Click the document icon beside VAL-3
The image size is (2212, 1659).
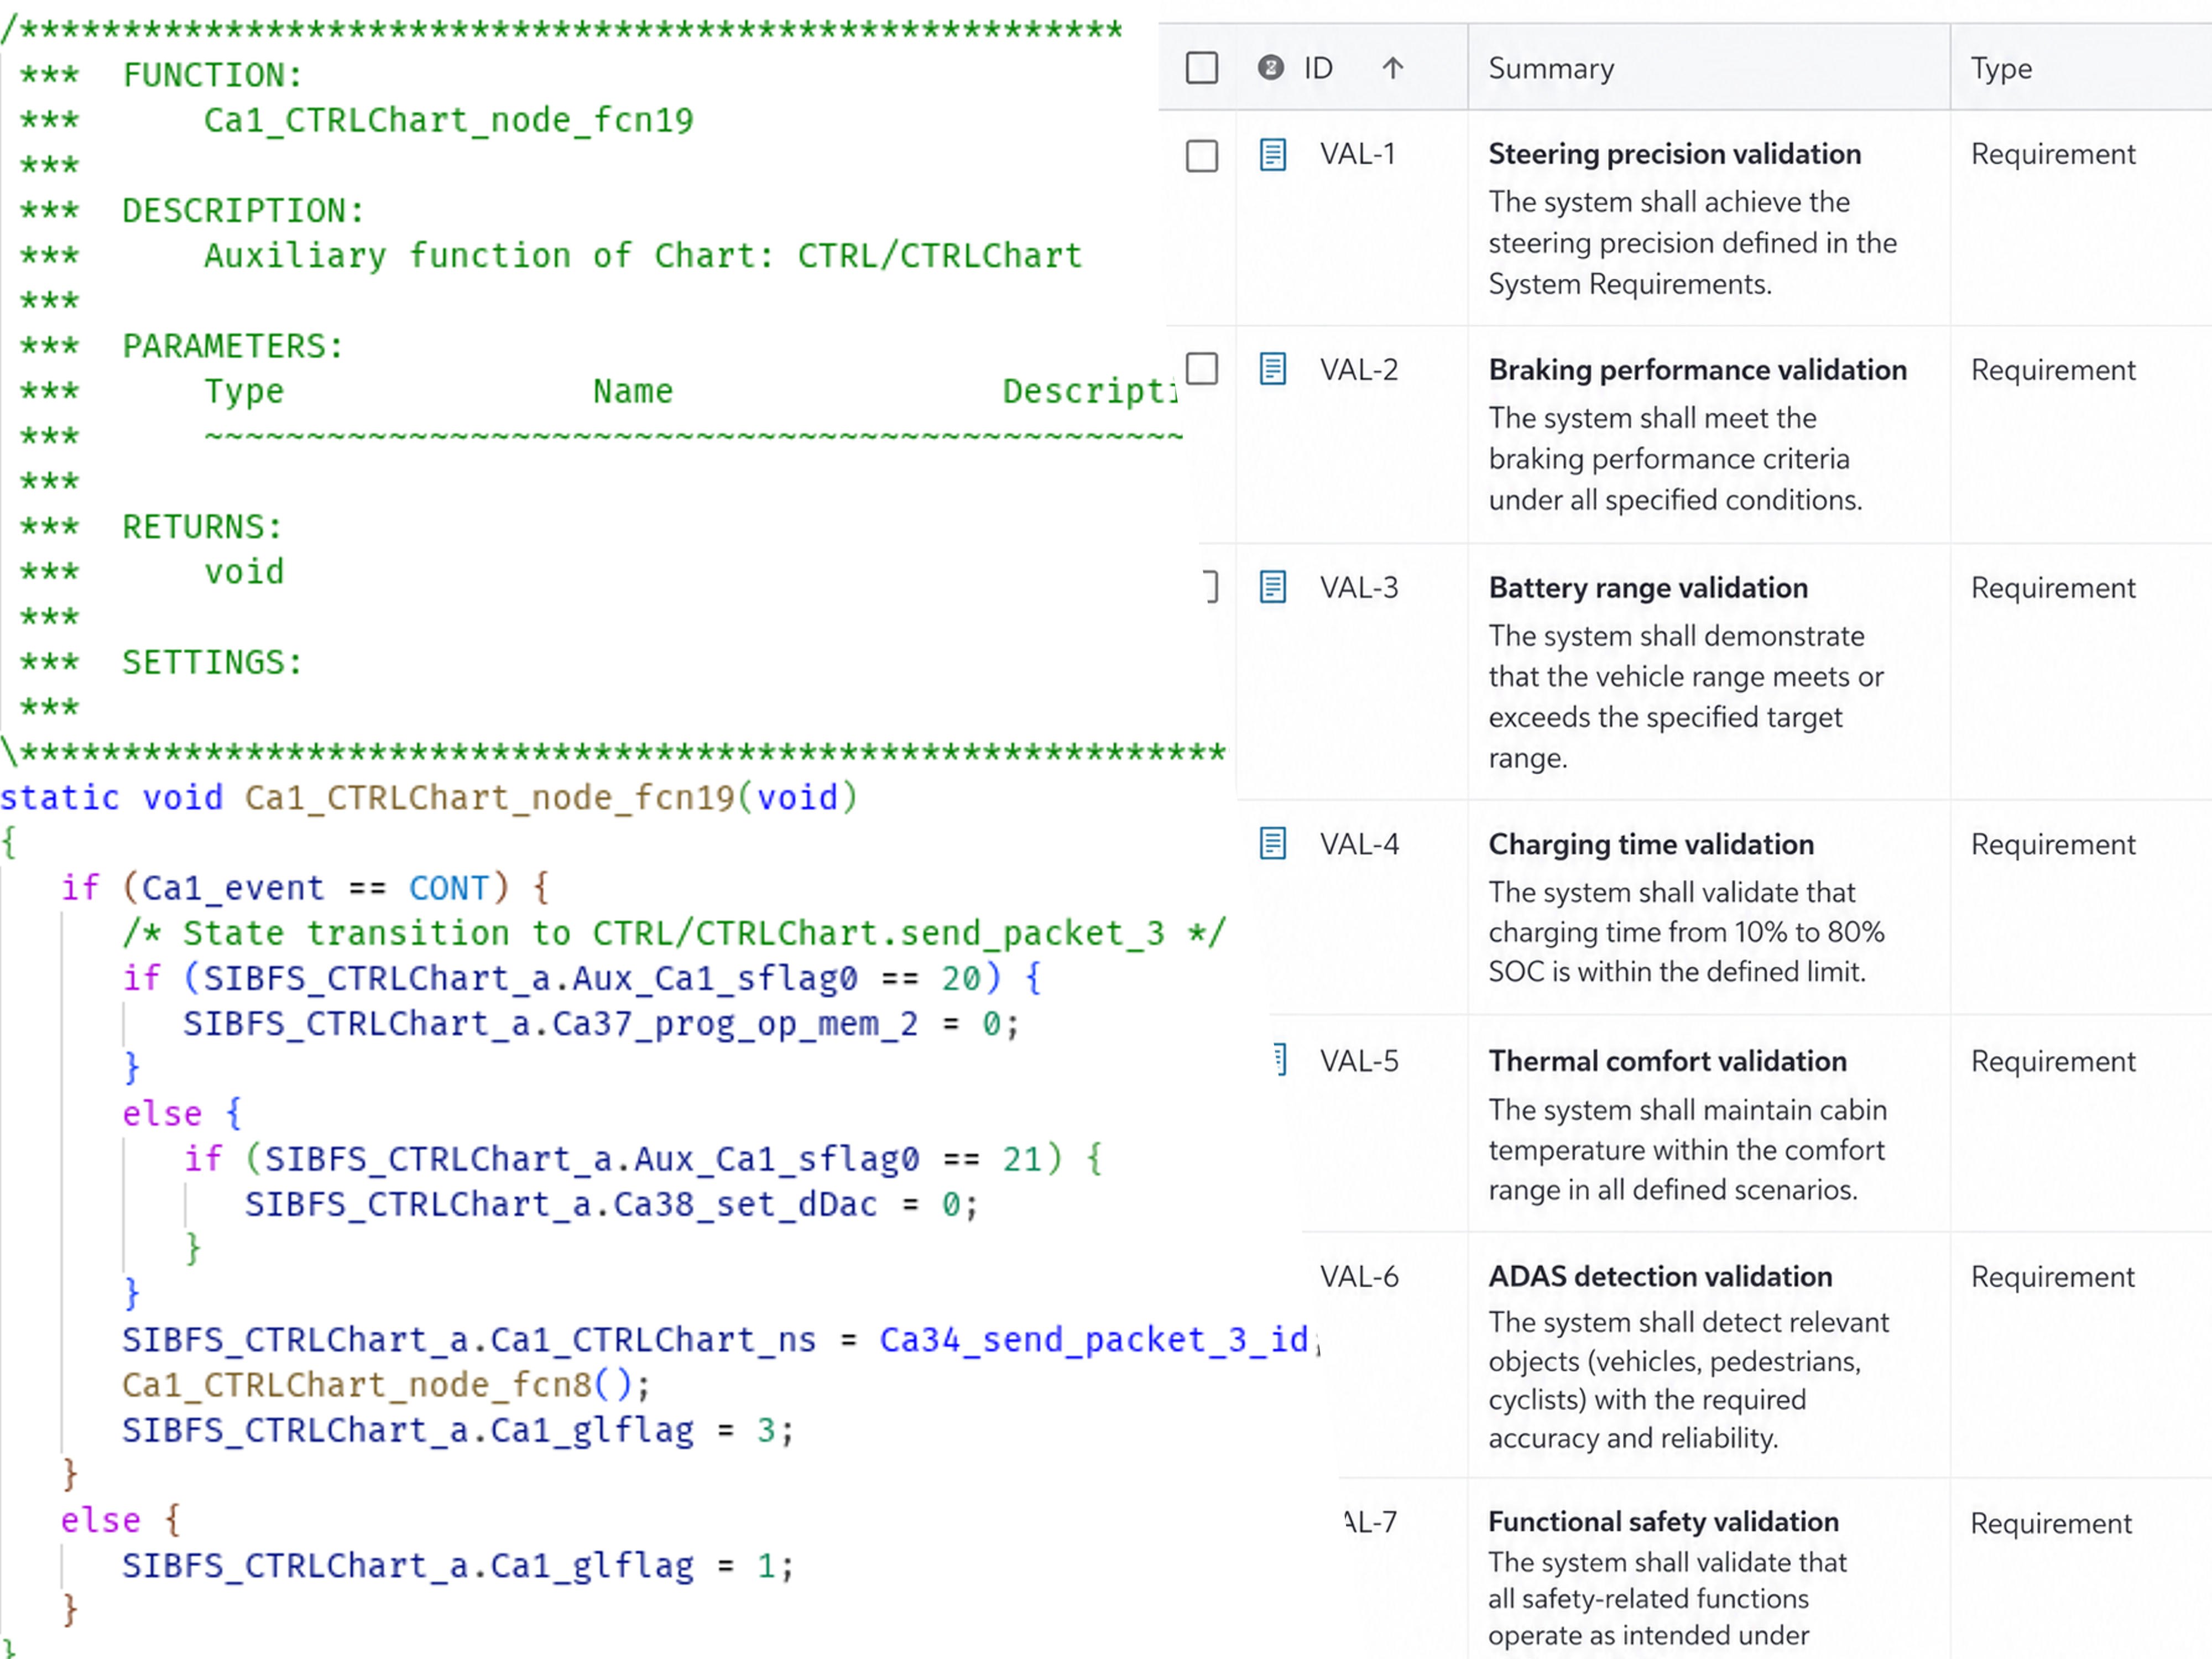1272,586
